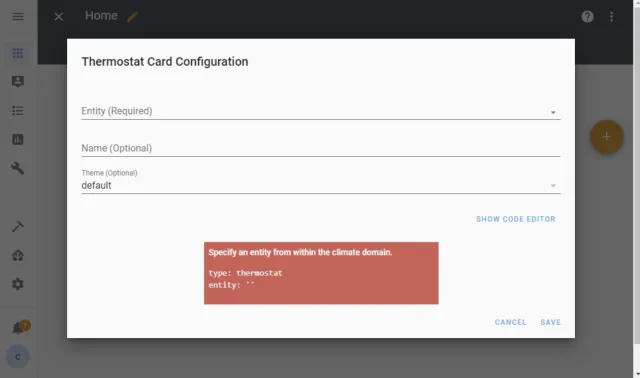Open the three-dot overflow menu

click(611, 16)
